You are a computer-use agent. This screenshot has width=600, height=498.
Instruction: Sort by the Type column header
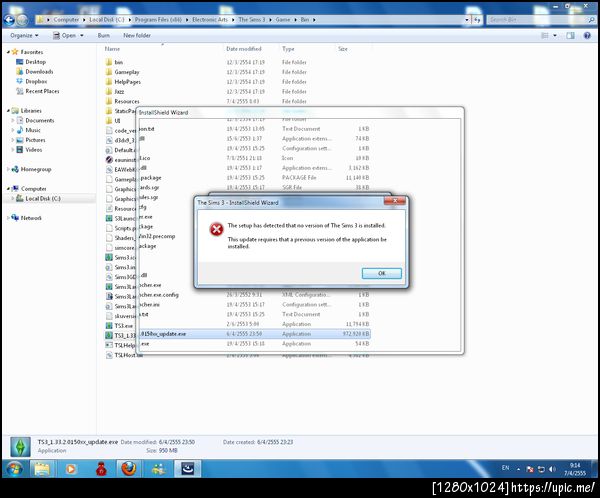288,49
